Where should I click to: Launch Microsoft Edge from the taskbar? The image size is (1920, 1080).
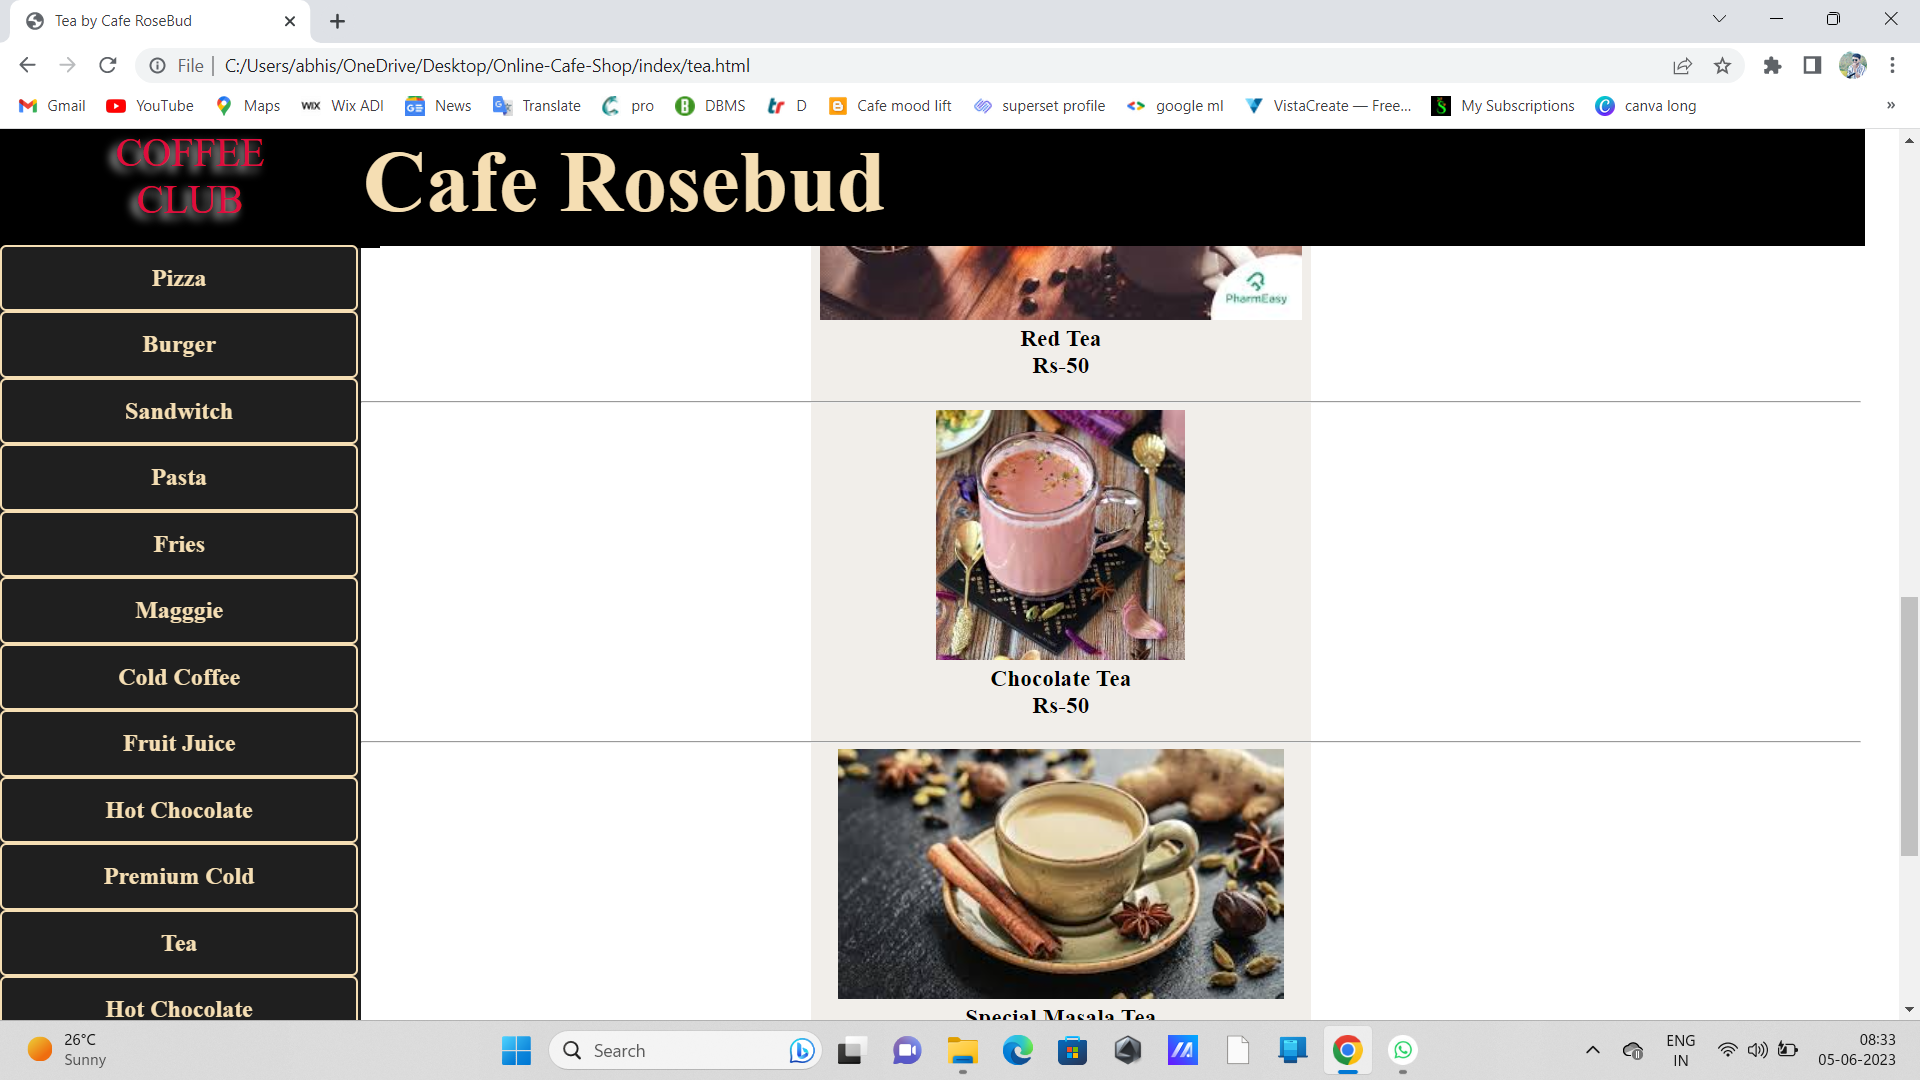(x=1018, y=1050)
